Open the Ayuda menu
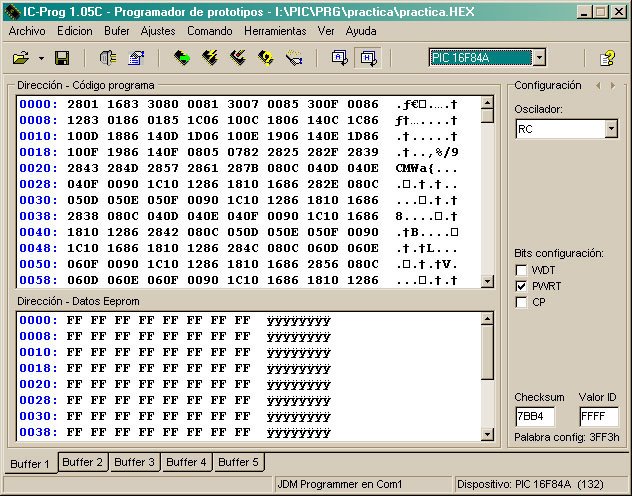The image size is (632, 496). click(361, 31)
